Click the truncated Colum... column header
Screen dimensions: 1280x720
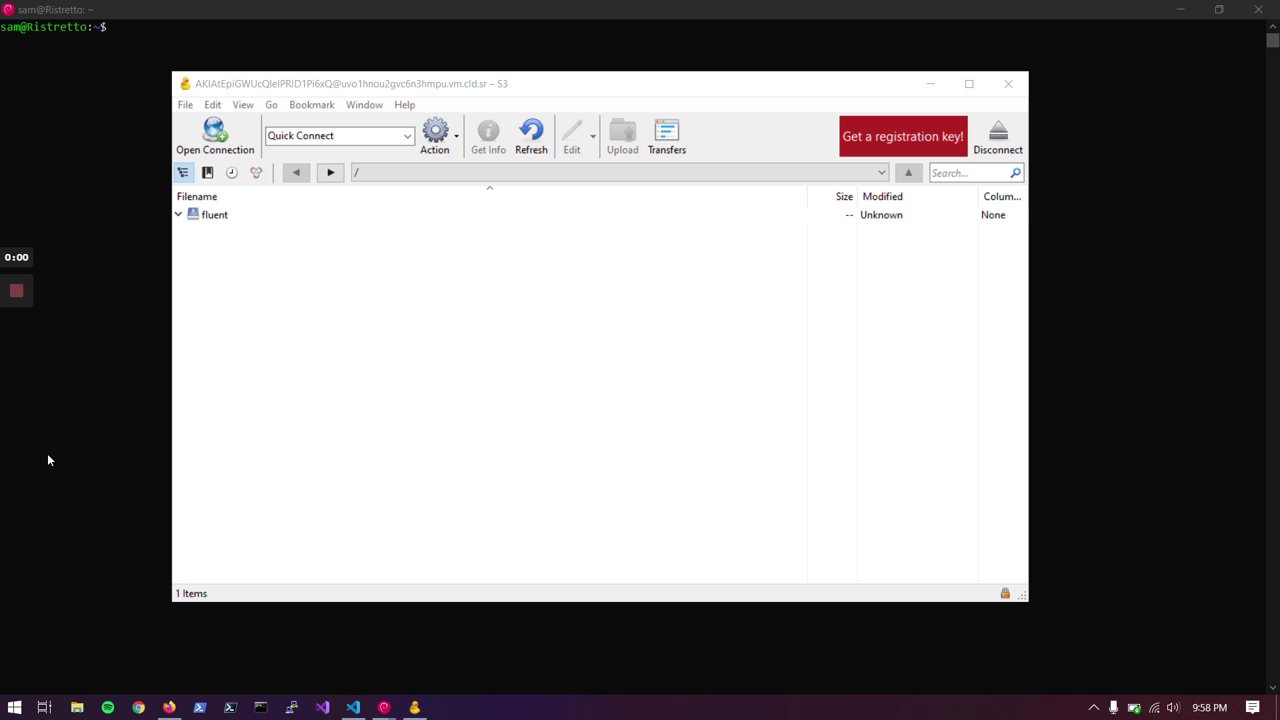coord(1003,197)
